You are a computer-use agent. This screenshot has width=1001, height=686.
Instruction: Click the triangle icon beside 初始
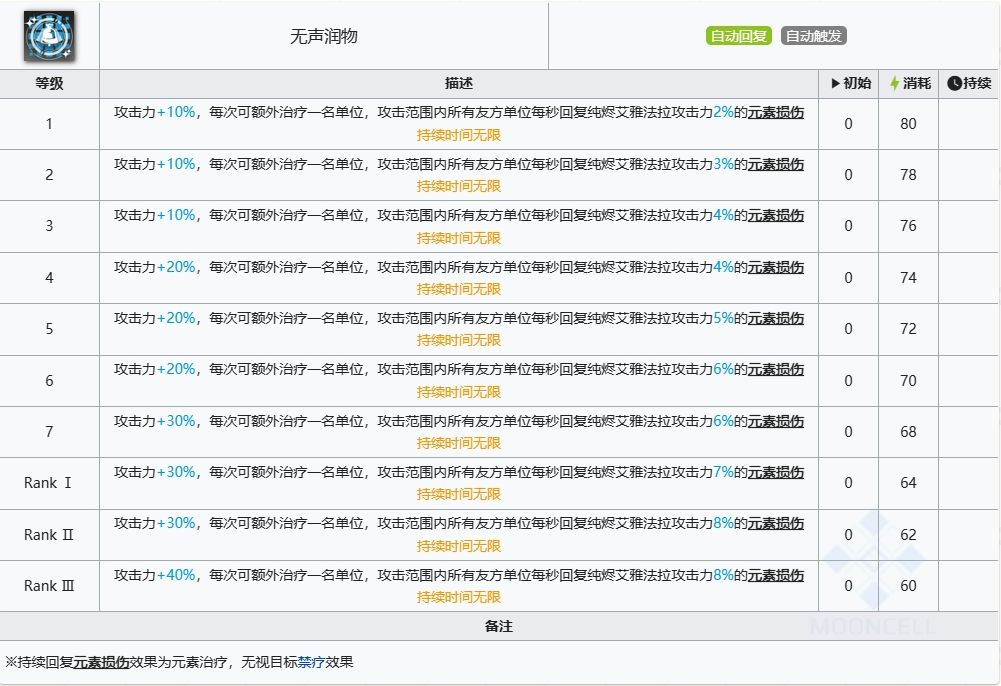(835, 84)
